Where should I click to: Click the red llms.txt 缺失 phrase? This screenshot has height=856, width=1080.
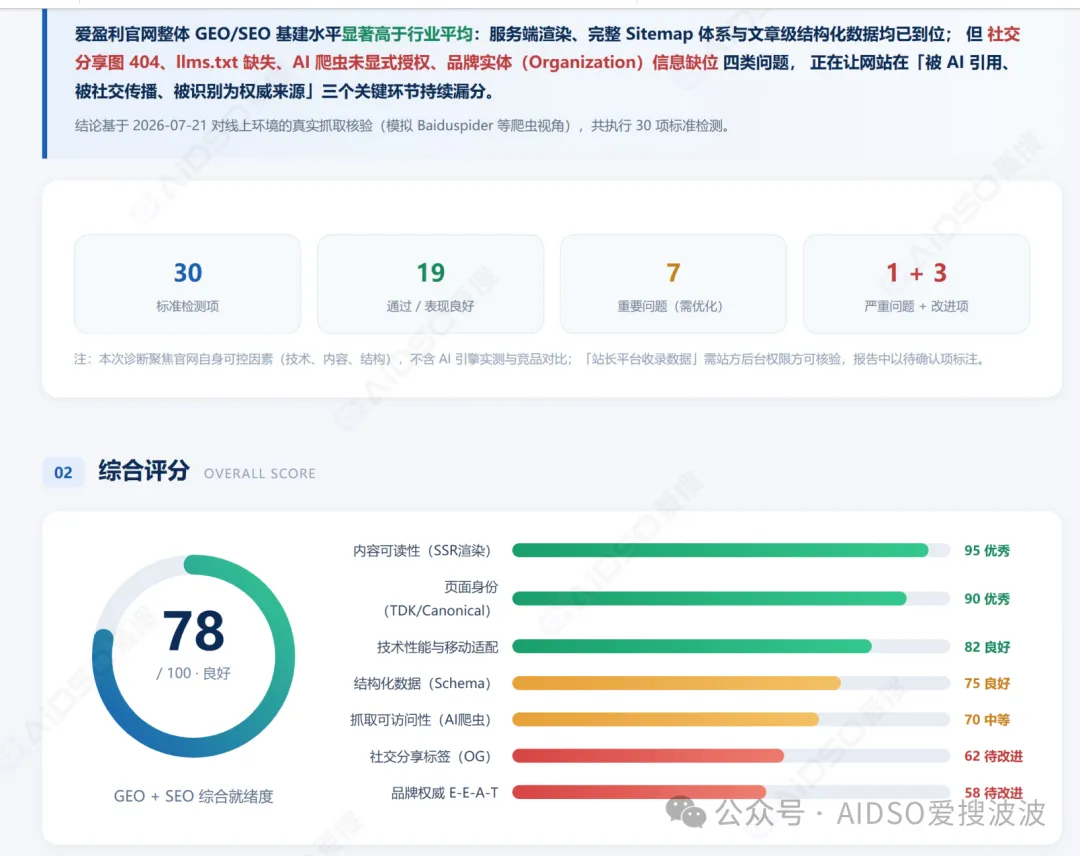226,62
